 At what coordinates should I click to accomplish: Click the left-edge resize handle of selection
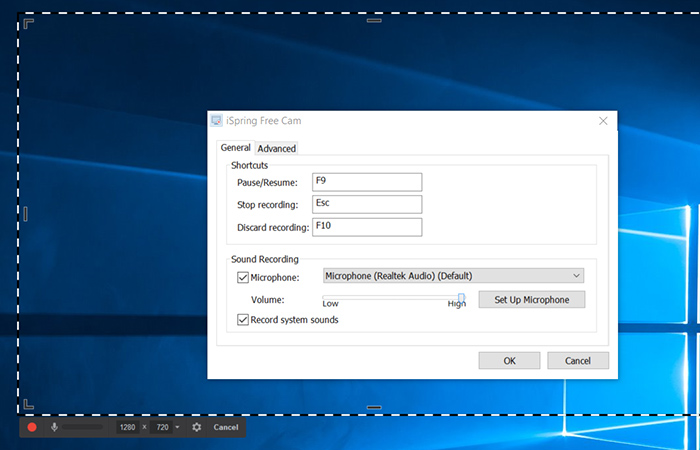25,214
